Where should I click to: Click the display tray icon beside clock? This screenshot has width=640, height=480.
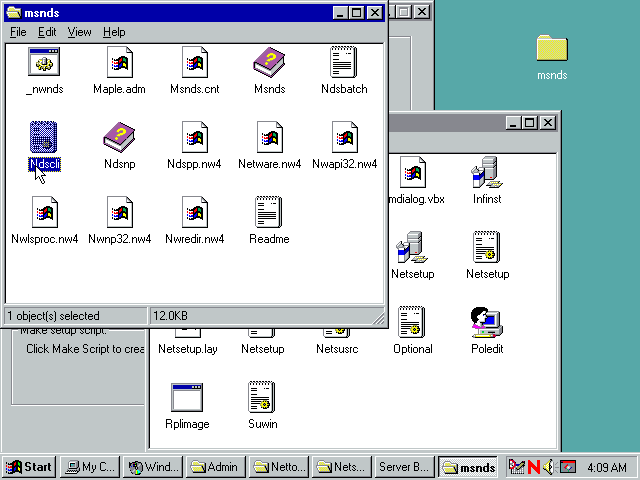[568, 467]
